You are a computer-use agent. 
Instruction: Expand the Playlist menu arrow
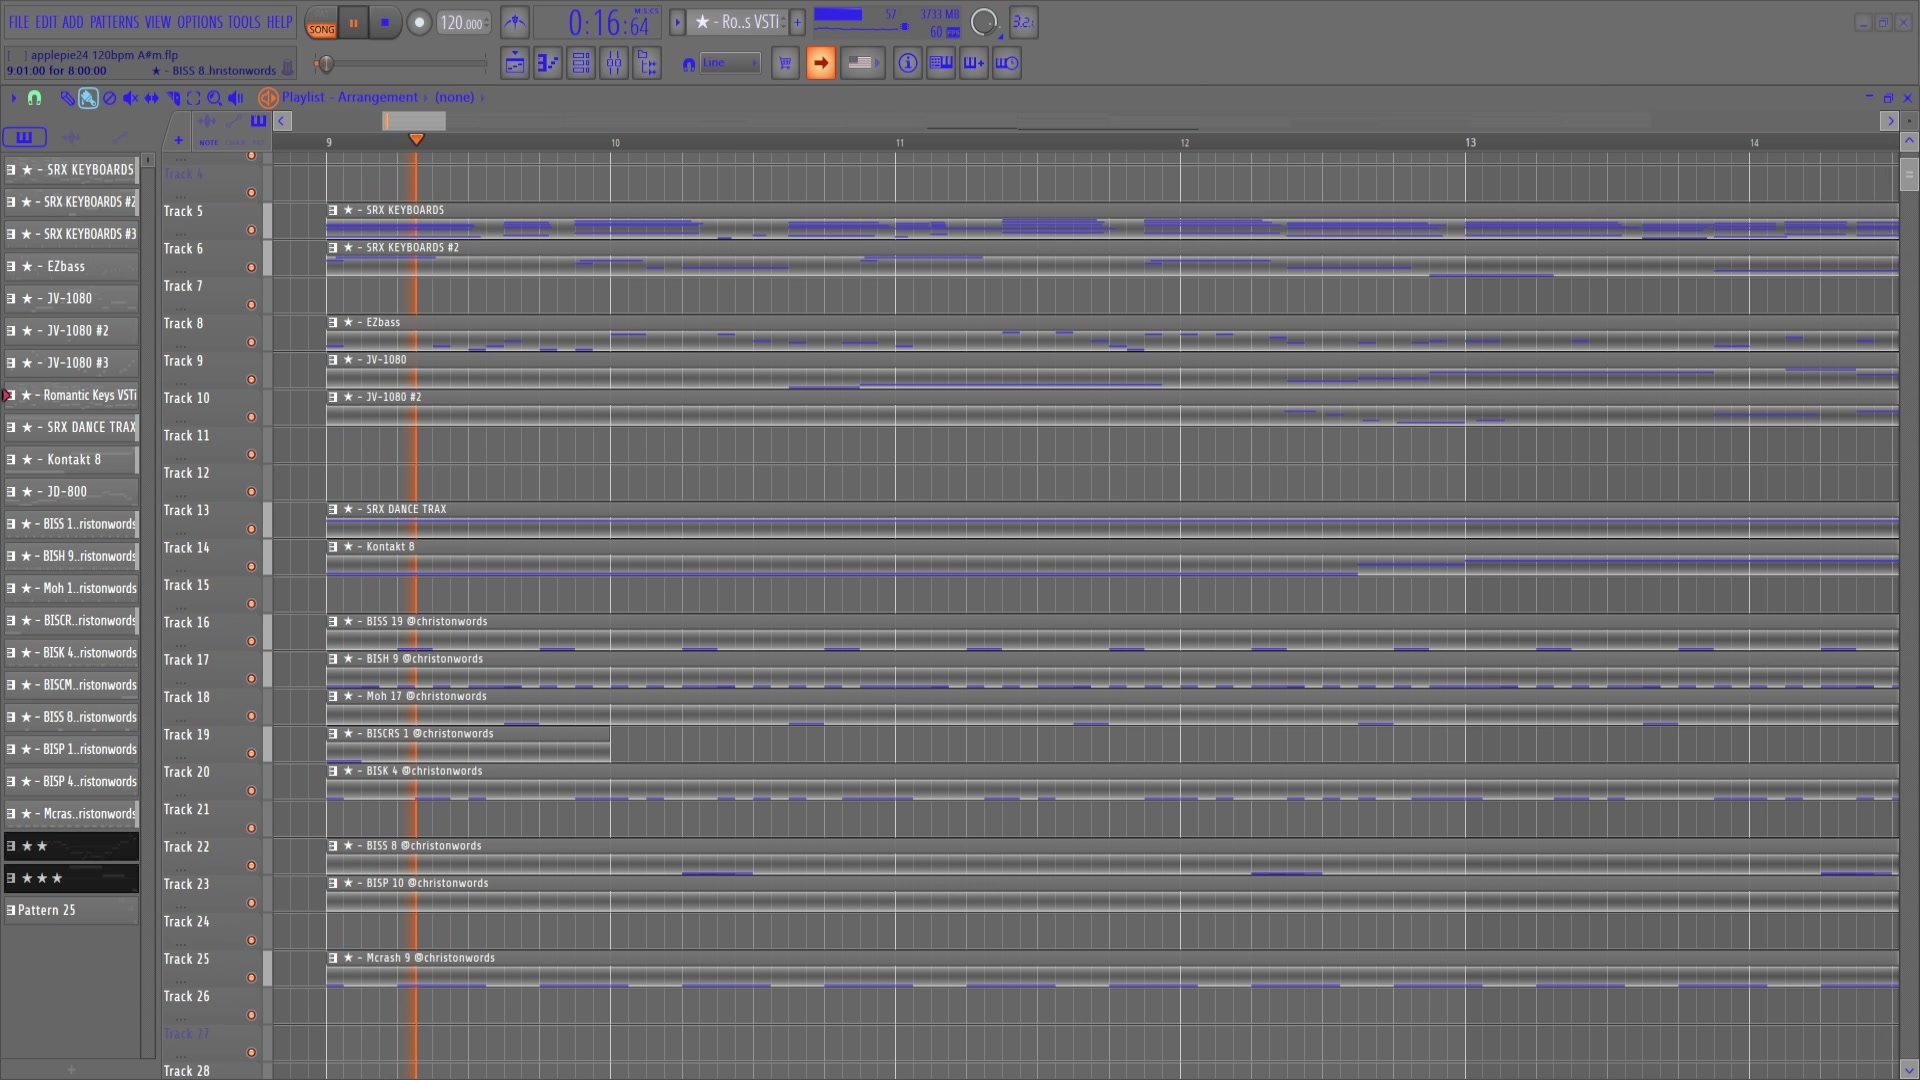point(14,98)
